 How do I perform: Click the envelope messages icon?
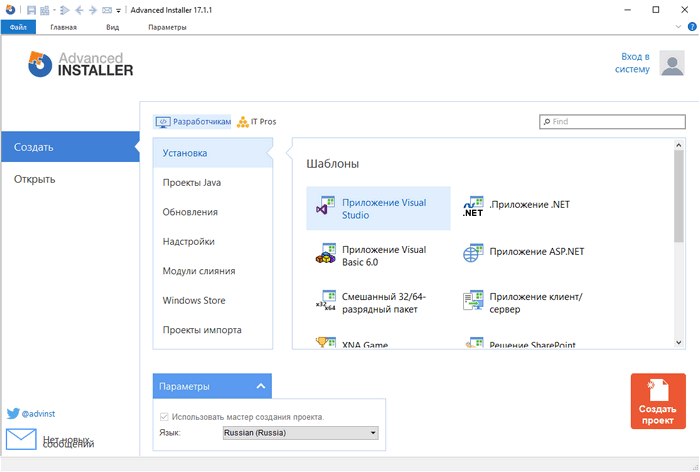coord(21,439)
